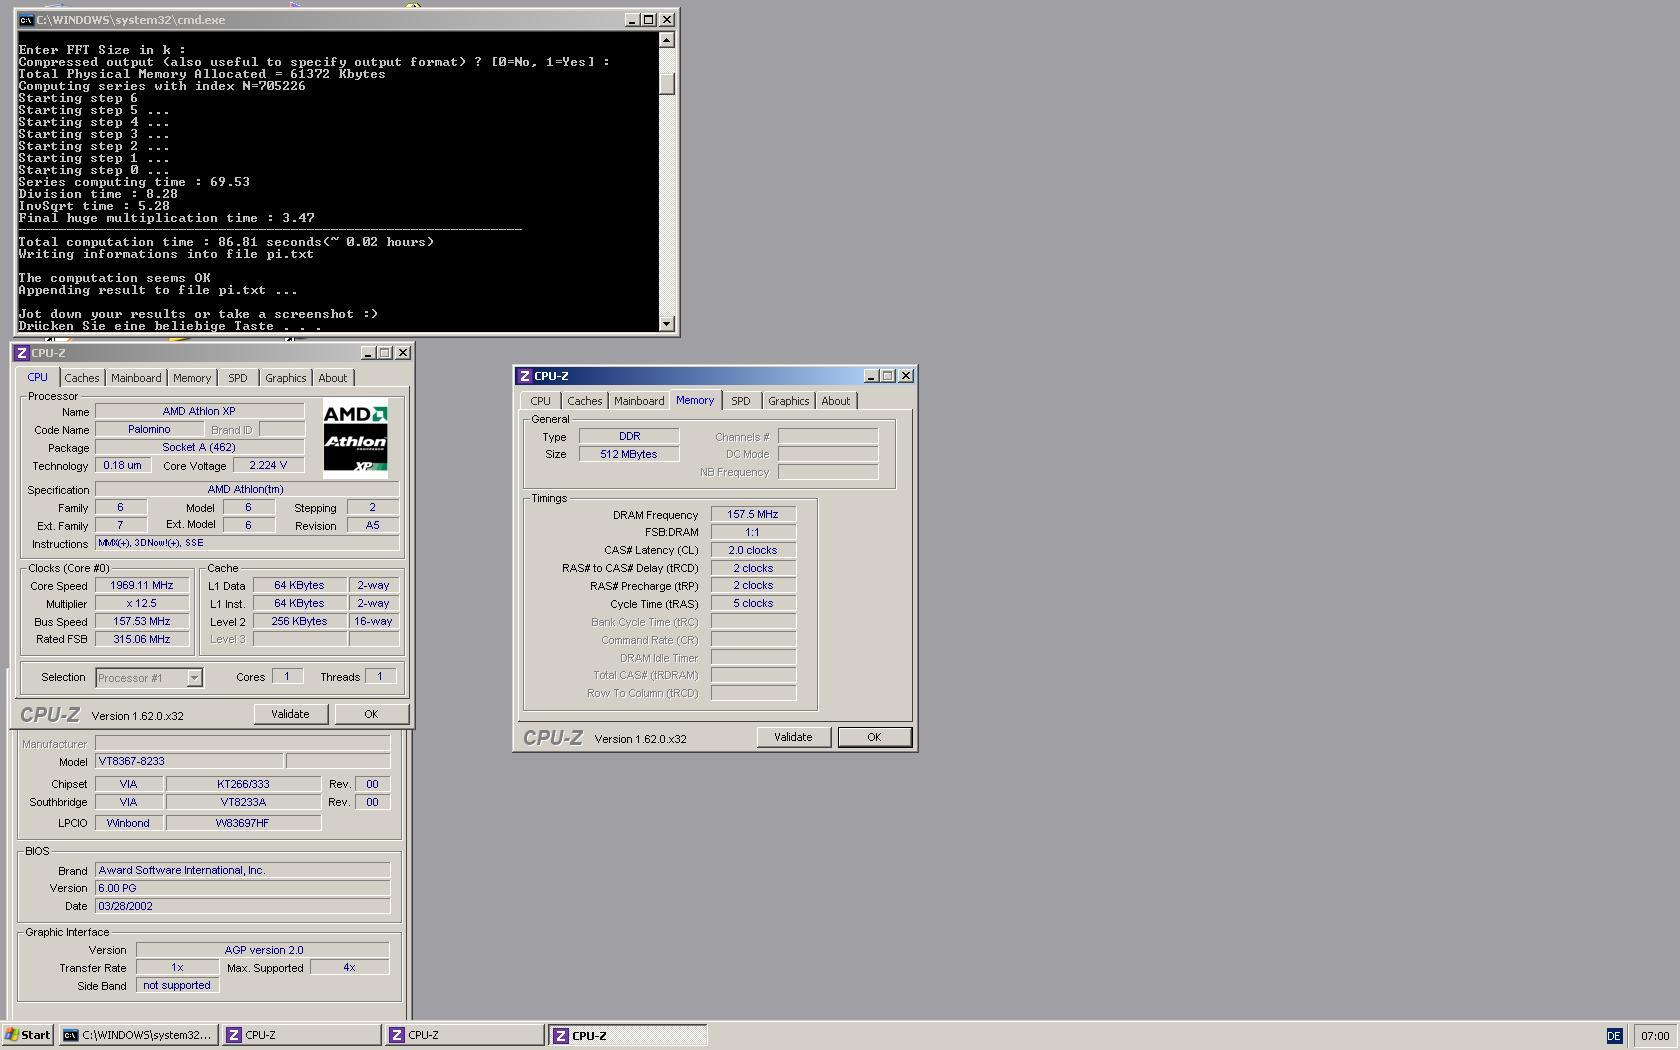The height and width of the screenshot is (1050, 1680).
Task: Activate the second CPU-Z taskbar button
Action: [x=464, y=1035]
